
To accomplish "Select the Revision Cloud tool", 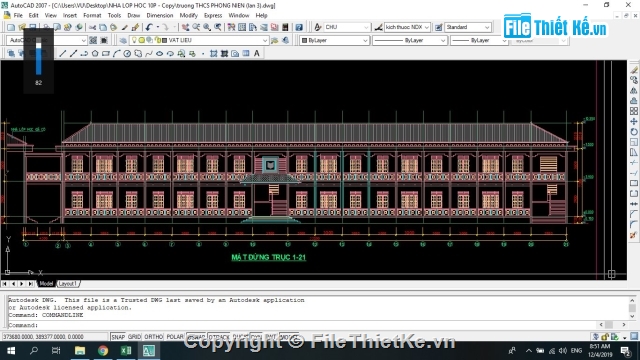I will click(x=138, y=53).
